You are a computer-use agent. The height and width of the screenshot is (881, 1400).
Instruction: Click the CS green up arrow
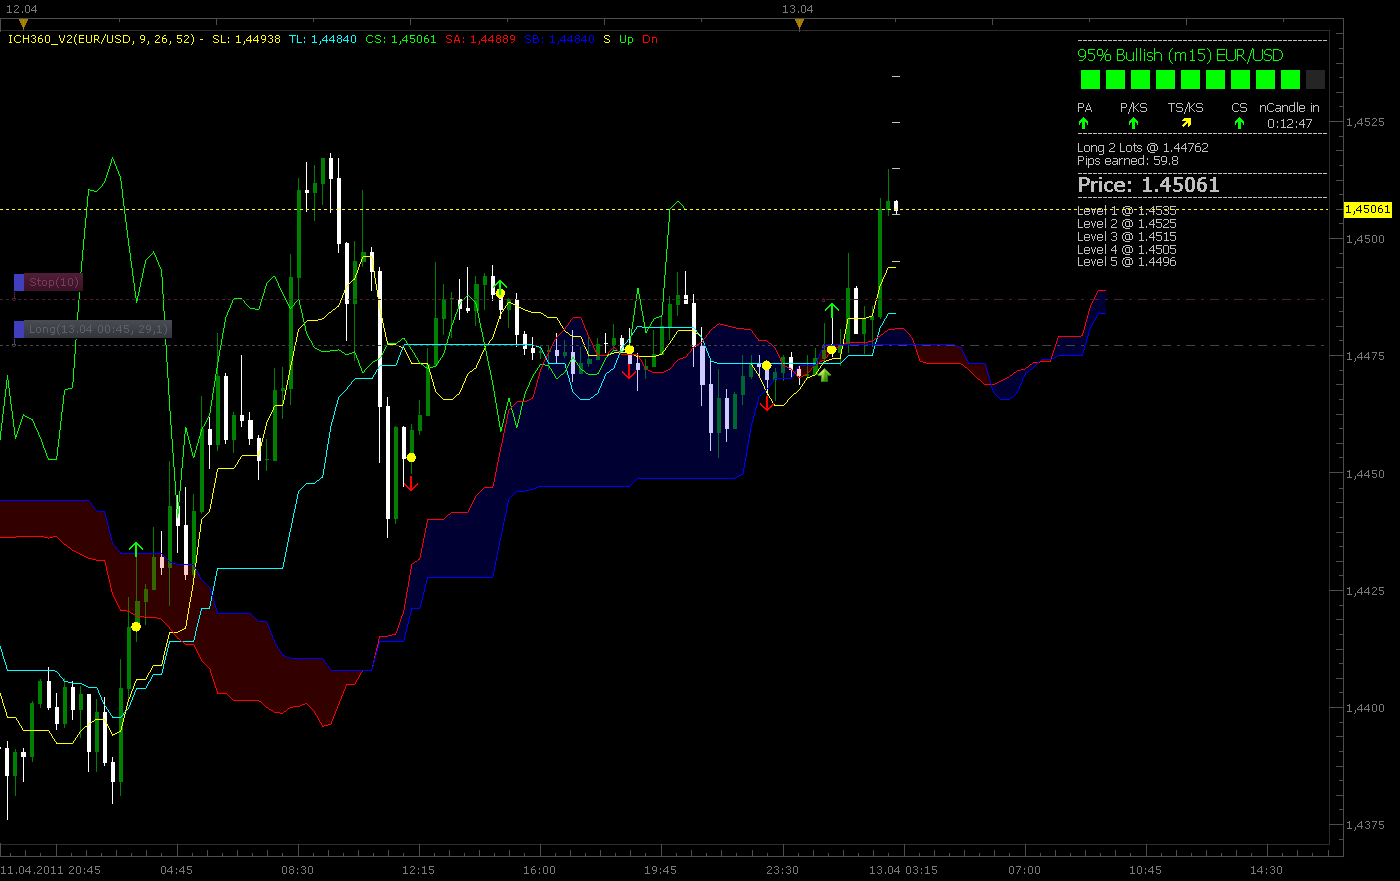1239,123
